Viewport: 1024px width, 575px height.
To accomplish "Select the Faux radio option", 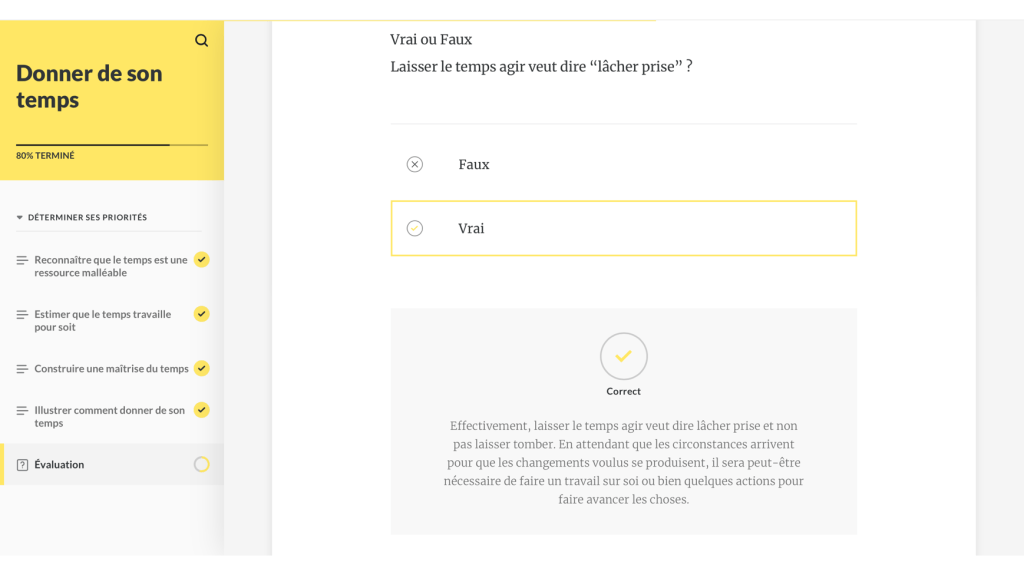I will [415, 164].
